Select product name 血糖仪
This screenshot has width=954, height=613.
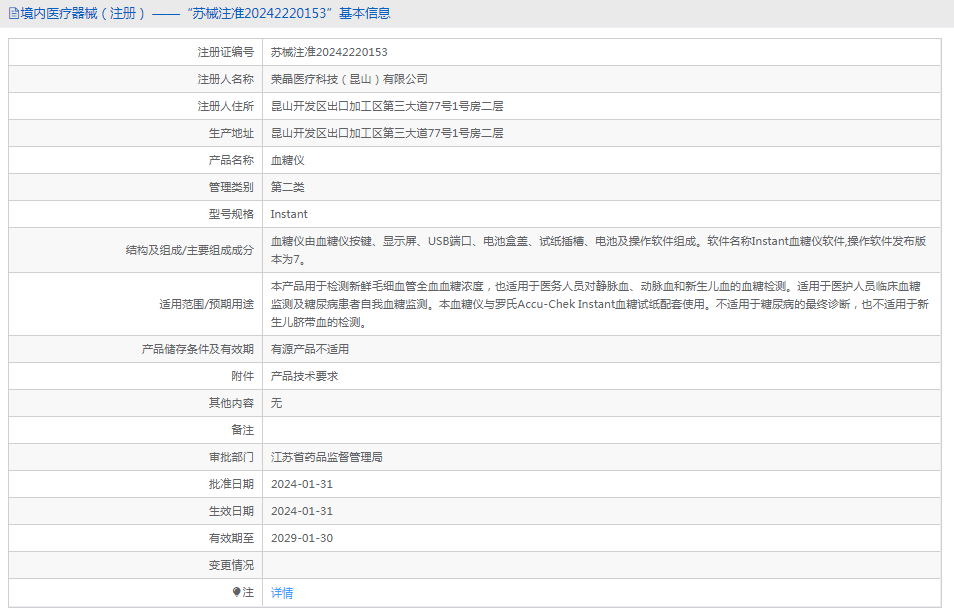click(x=288, y=161)
